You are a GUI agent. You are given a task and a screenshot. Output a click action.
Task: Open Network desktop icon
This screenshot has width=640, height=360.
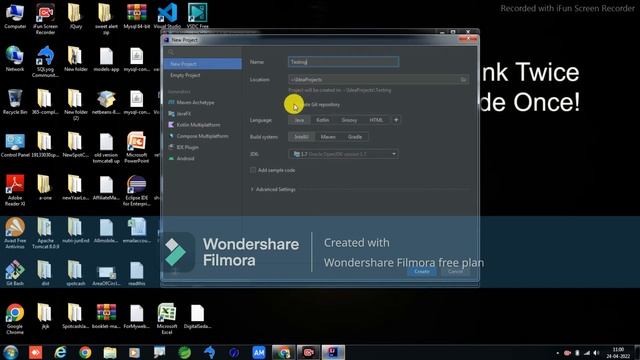click(15, 59)
